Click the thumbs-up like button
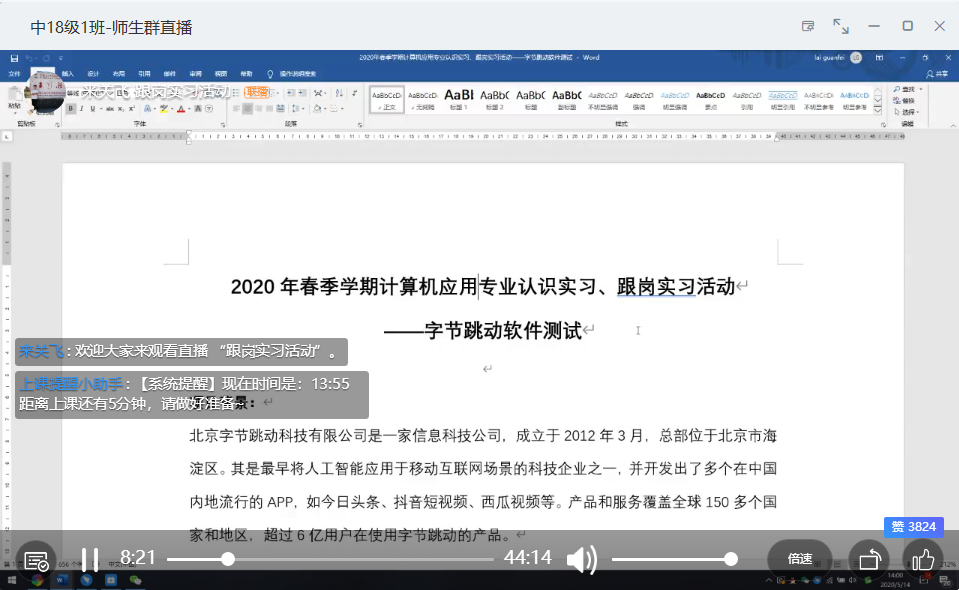 tap(923, 559)
